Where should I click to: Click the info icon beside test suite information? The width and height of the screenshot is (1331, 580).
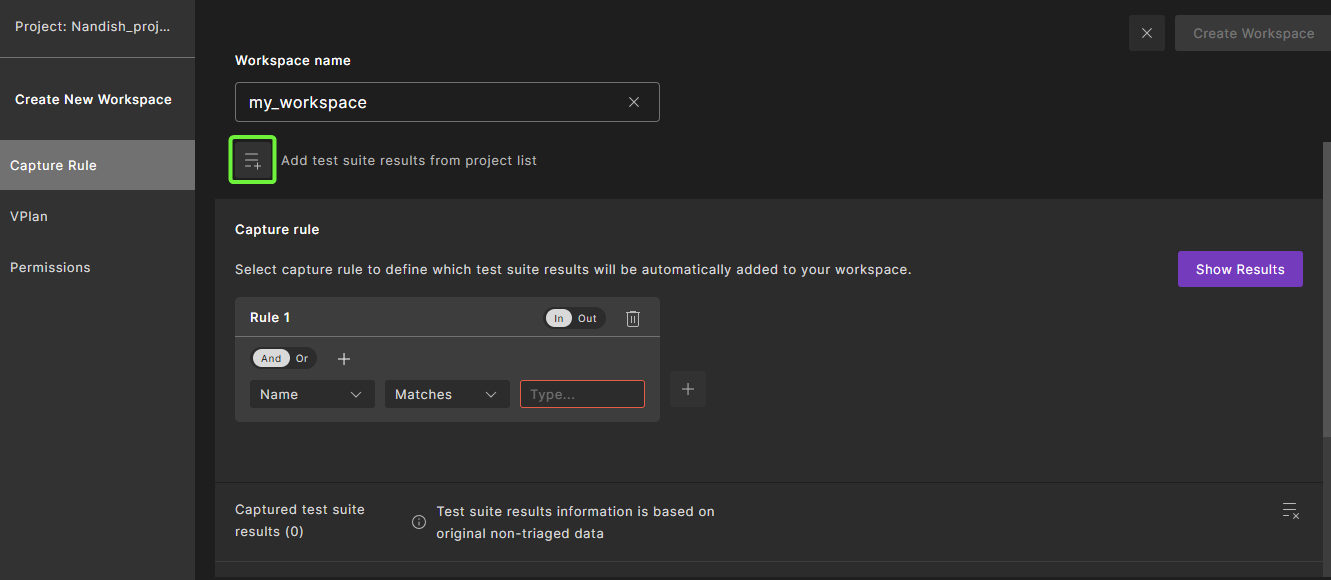click(419, 522)
